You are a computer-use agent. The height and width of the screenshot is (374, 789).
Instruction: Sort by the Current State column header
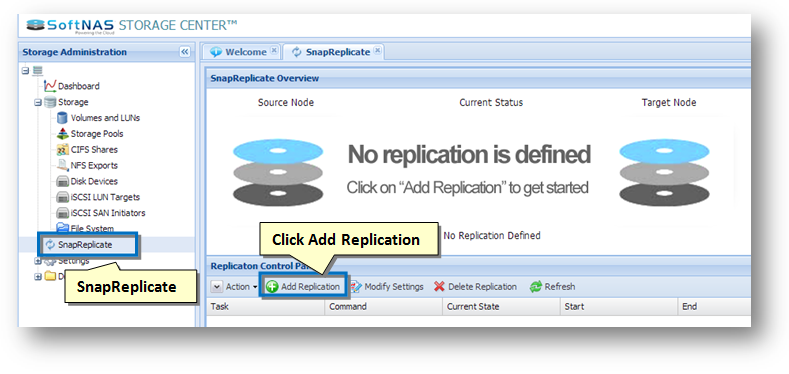501,307
